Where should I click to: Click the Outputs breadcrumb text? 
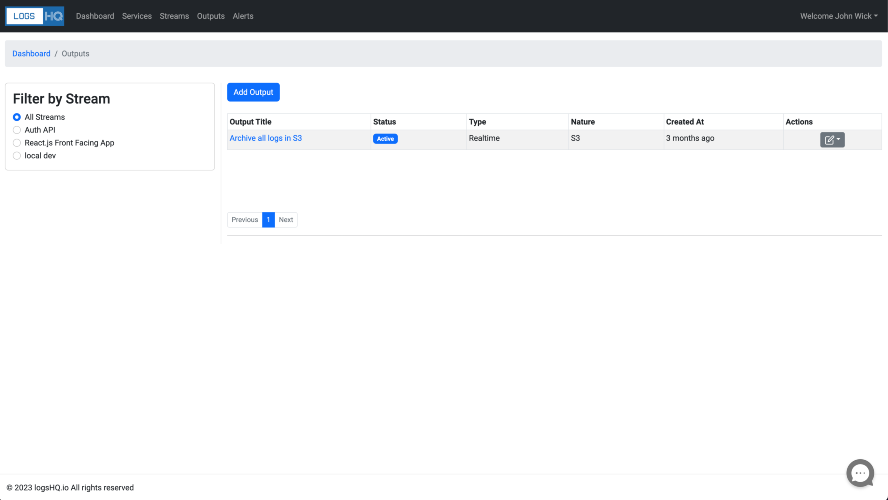point(75,53)
